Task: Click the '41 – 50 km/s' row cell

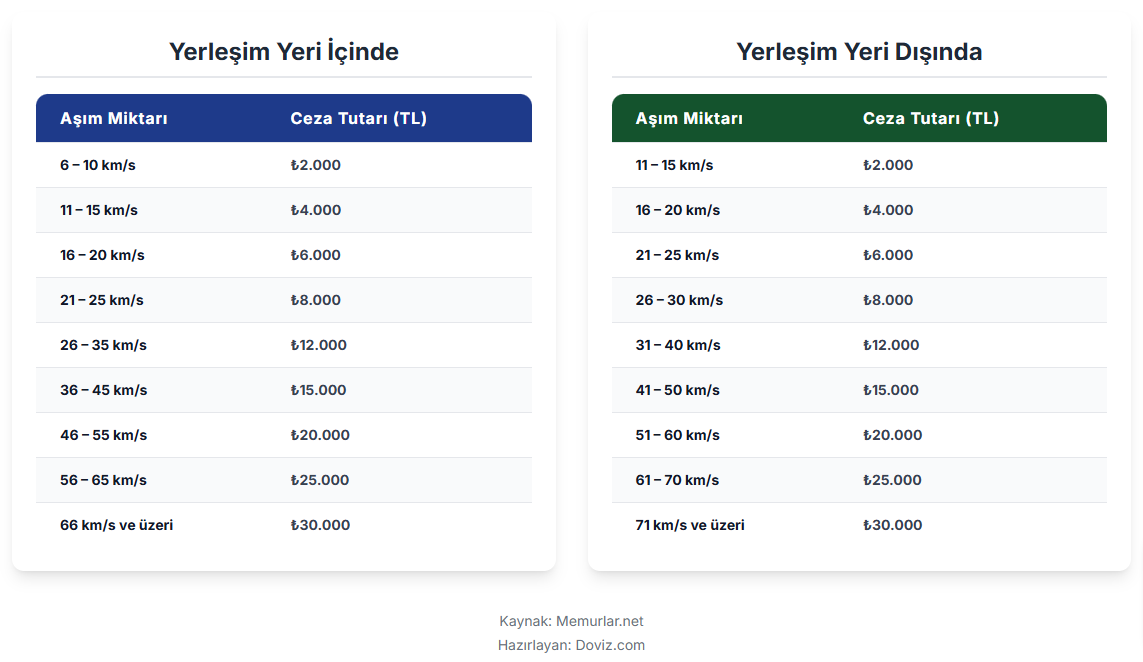Action: pyautogui.click(x=678, y=390)
